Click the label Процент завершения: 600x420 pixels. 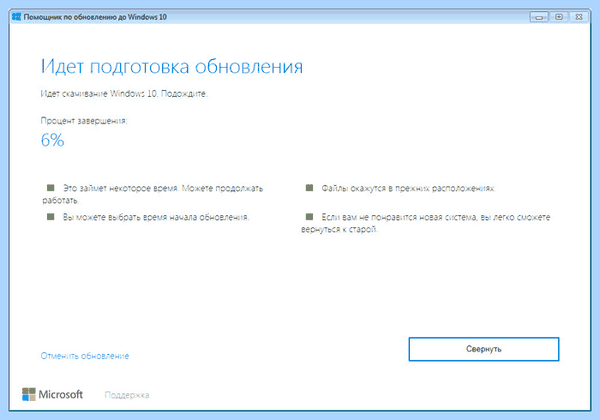(x=84, y=121)
